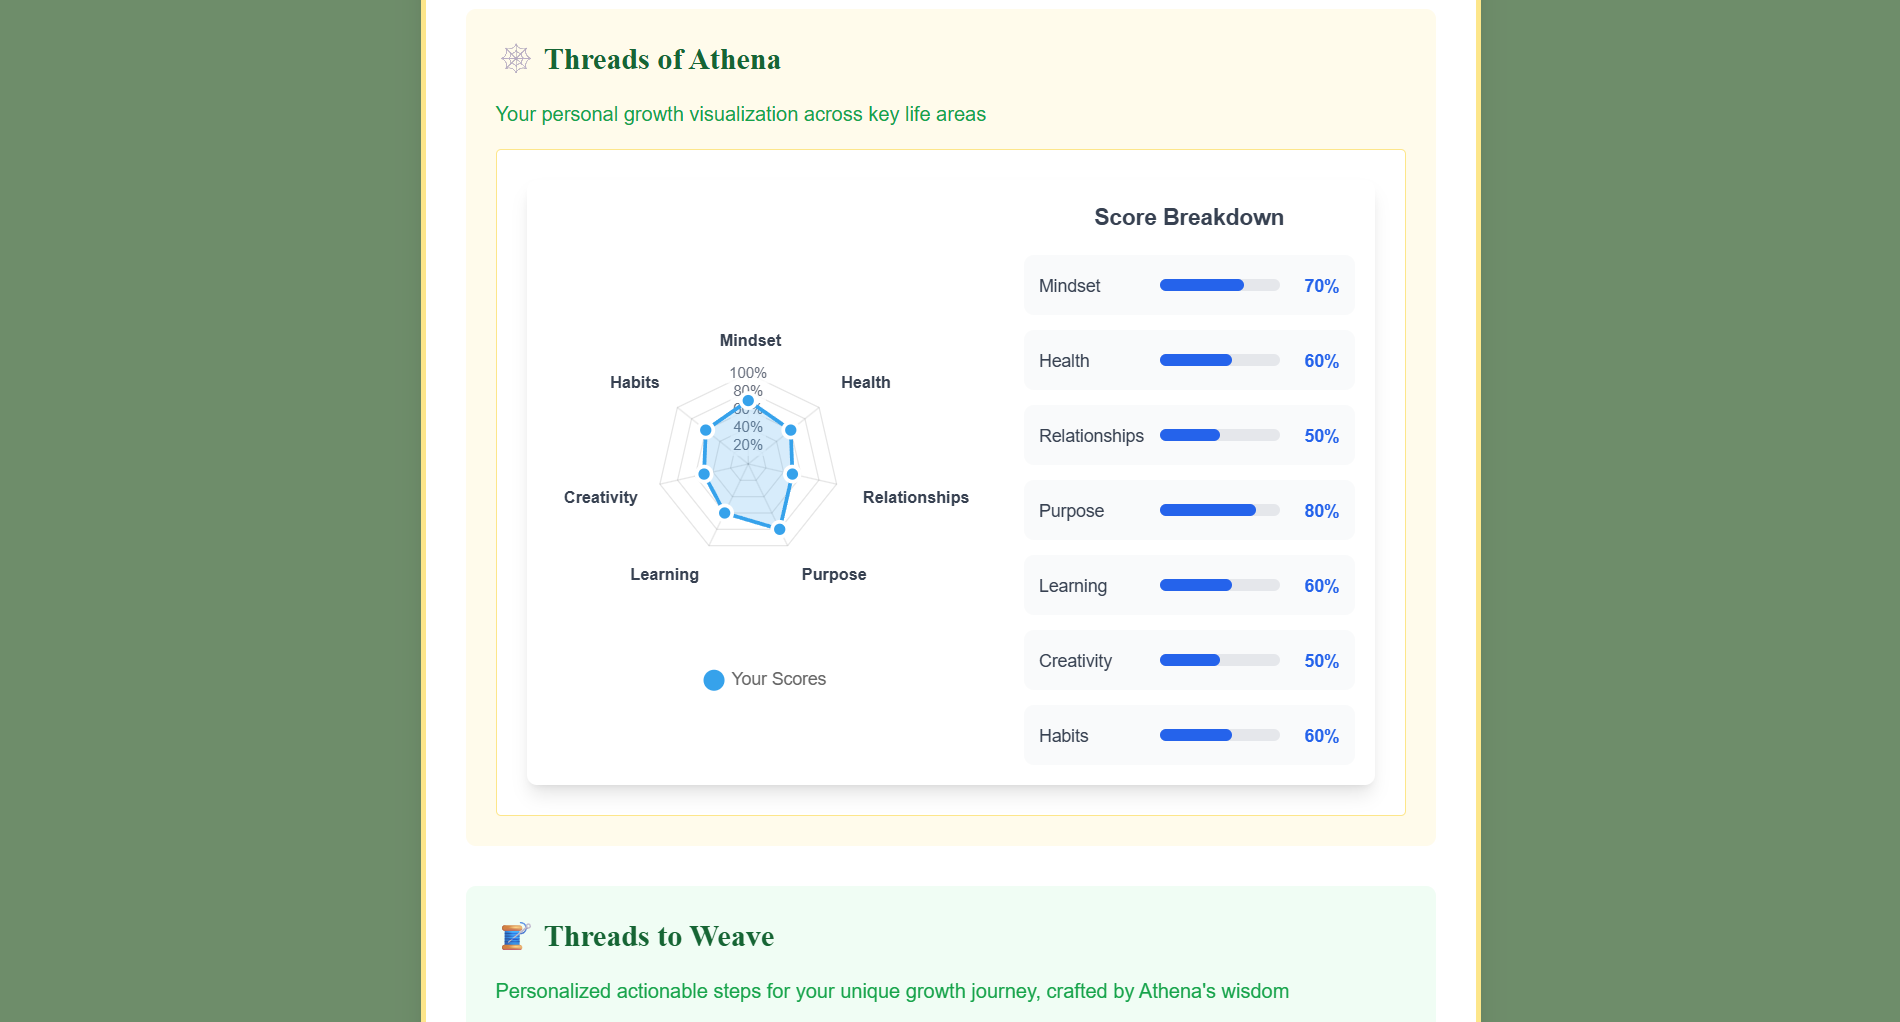1900x1022 pixels.
Task: Click the Score Breakdown heading
Action: point(1189,217)
